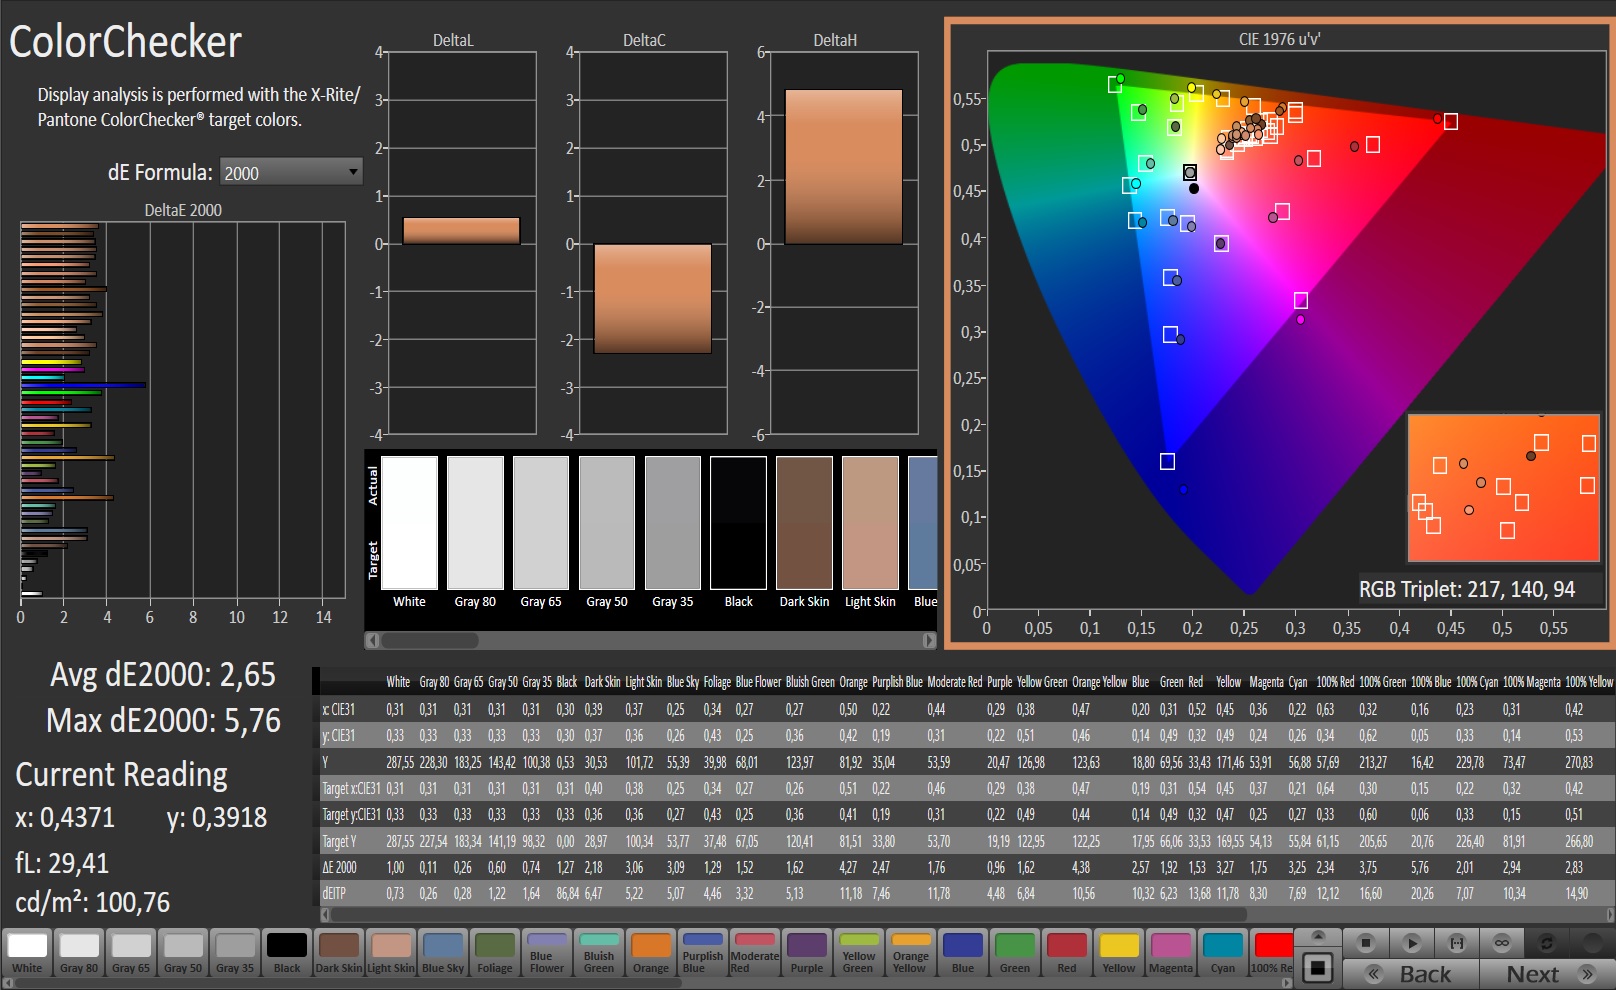Select the Black patch button
The image size is (1616, 990).
287,953
